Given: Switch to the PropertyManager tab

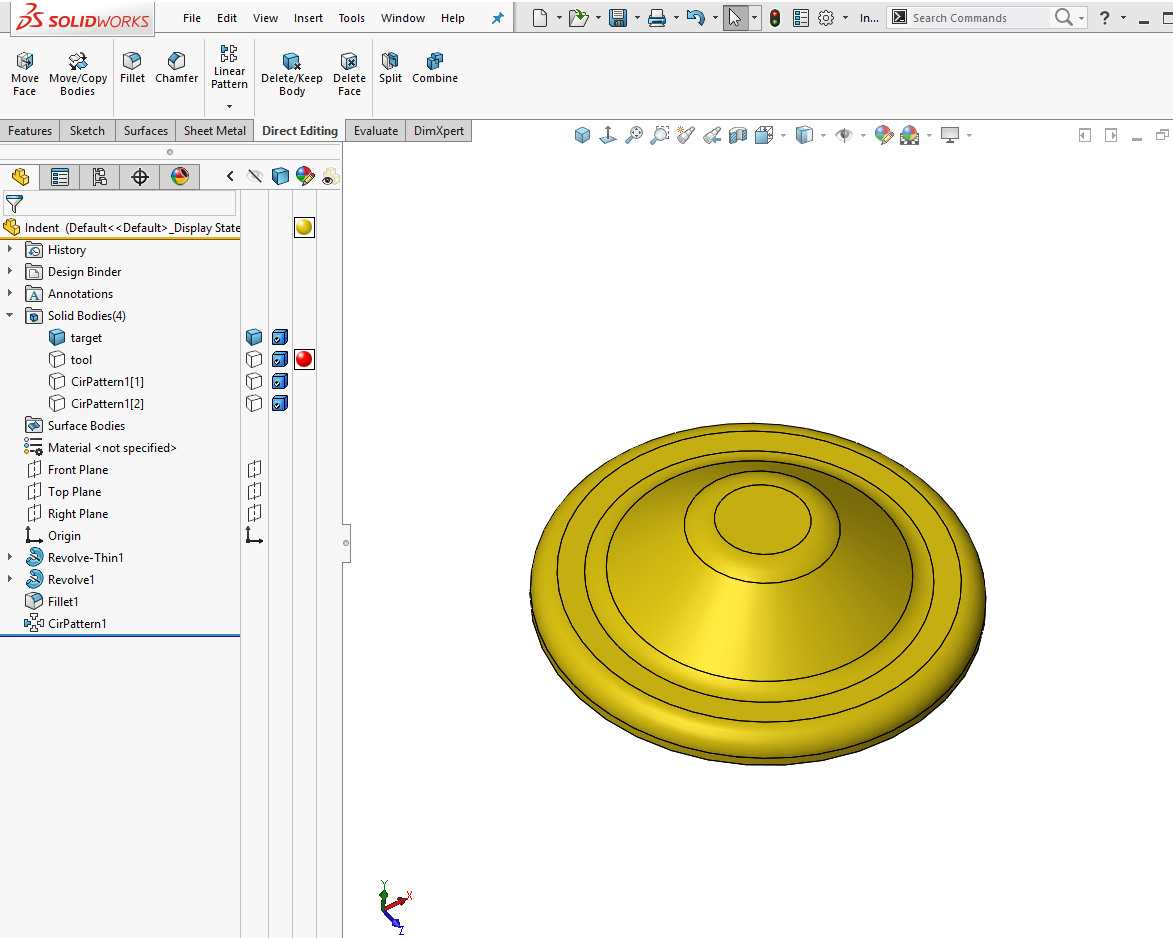Looking at the screenshot, I should pyautogui.click(x=60, y=177).
